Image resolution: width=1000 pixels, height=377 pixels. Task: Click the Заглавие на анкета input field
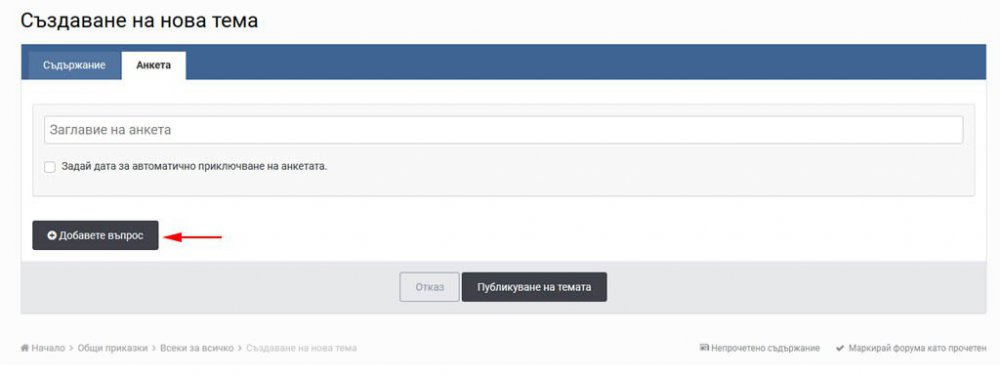503,129
